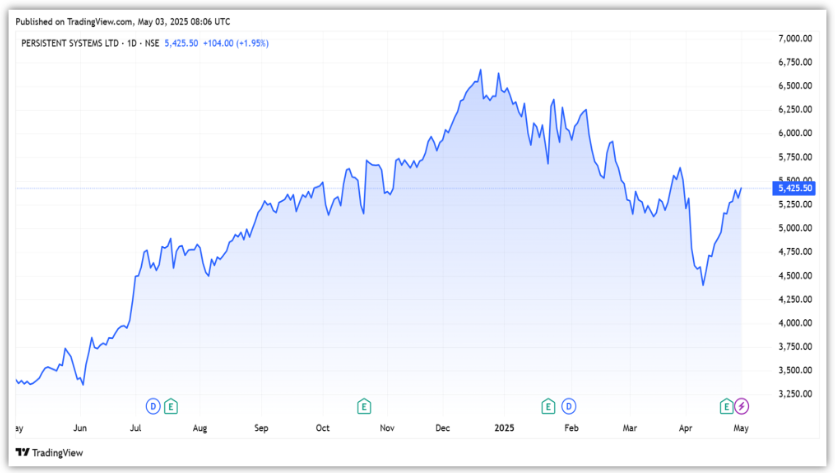The image size is (835, 473).
Task: Open the October earnings E marker
Action: [364, 406]
